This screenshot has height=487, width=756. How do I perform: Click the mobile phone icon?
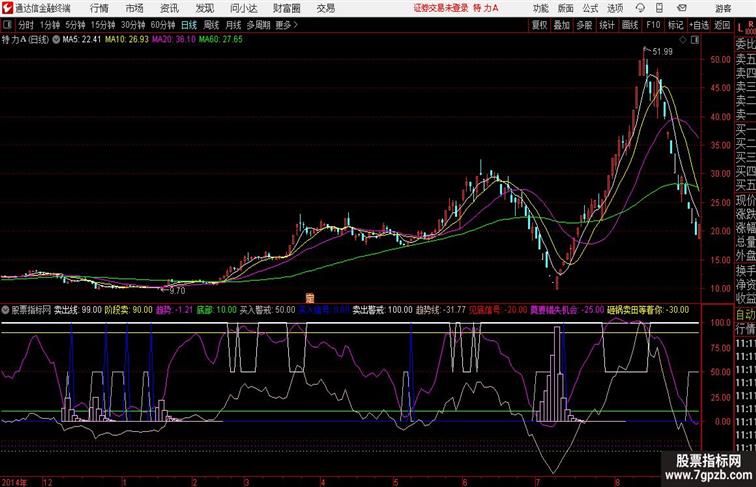click(659, 8)
